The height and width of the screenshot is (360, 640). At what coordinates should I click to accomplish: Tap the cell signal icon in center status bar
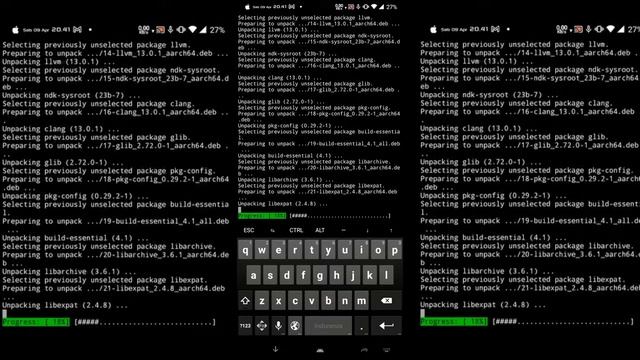click(x=382, y=7)
